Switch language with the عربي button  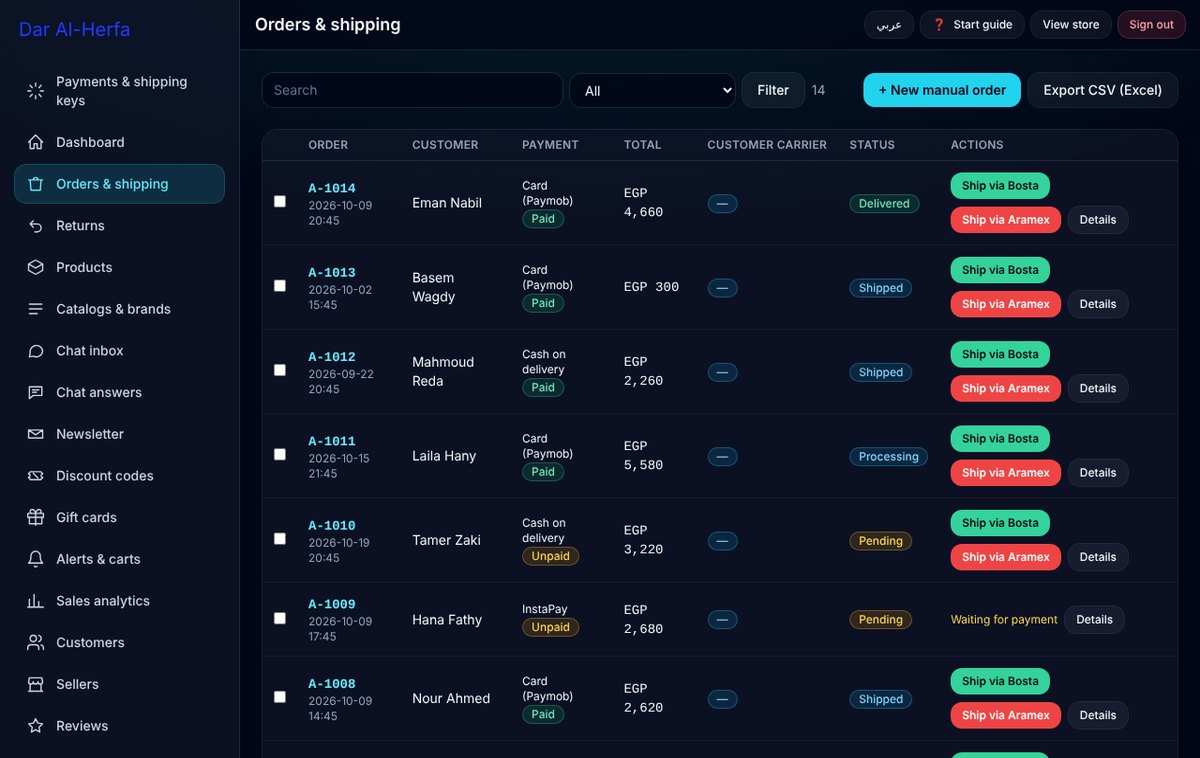[x=889, y=24]
